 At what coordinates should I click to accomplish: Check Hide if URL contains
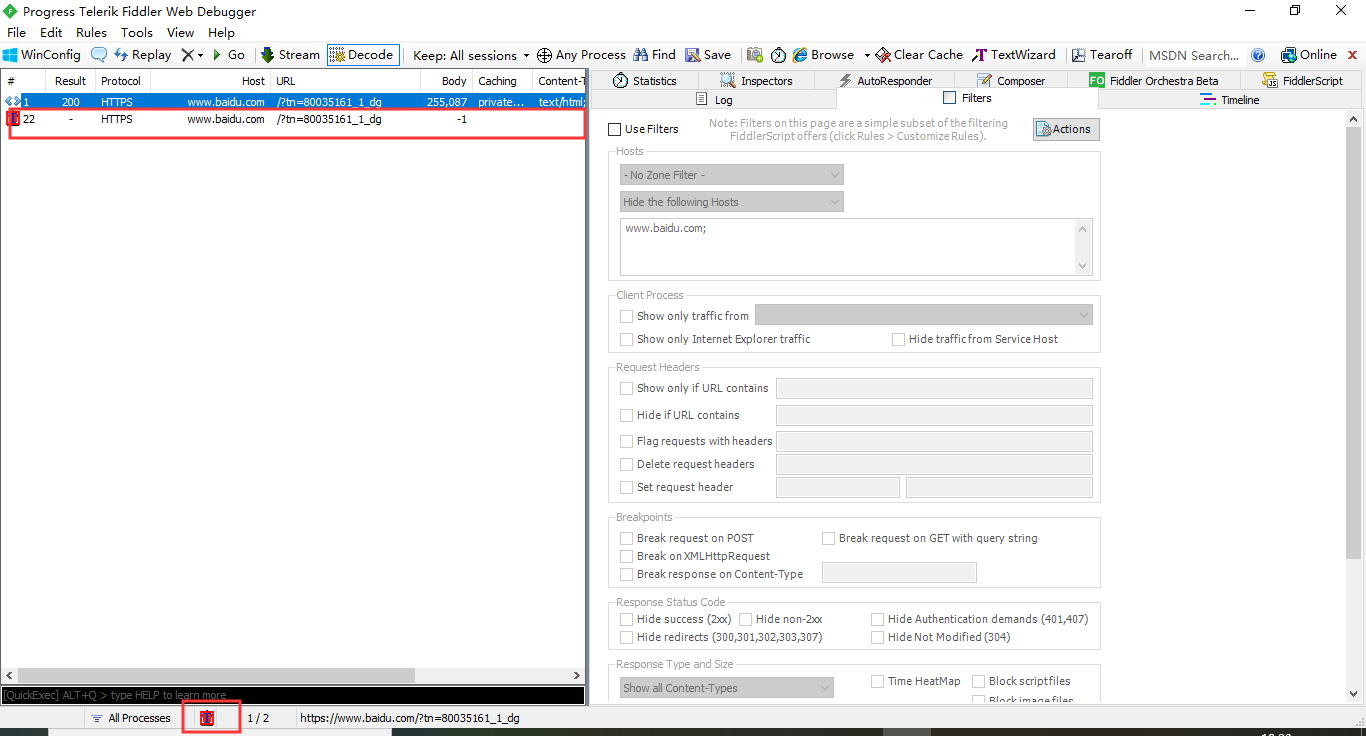[626, 415]
